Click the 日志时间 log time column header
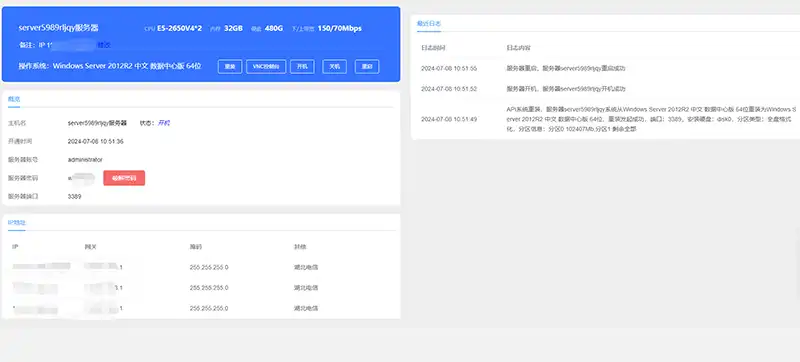 click(x=433, y=48)
